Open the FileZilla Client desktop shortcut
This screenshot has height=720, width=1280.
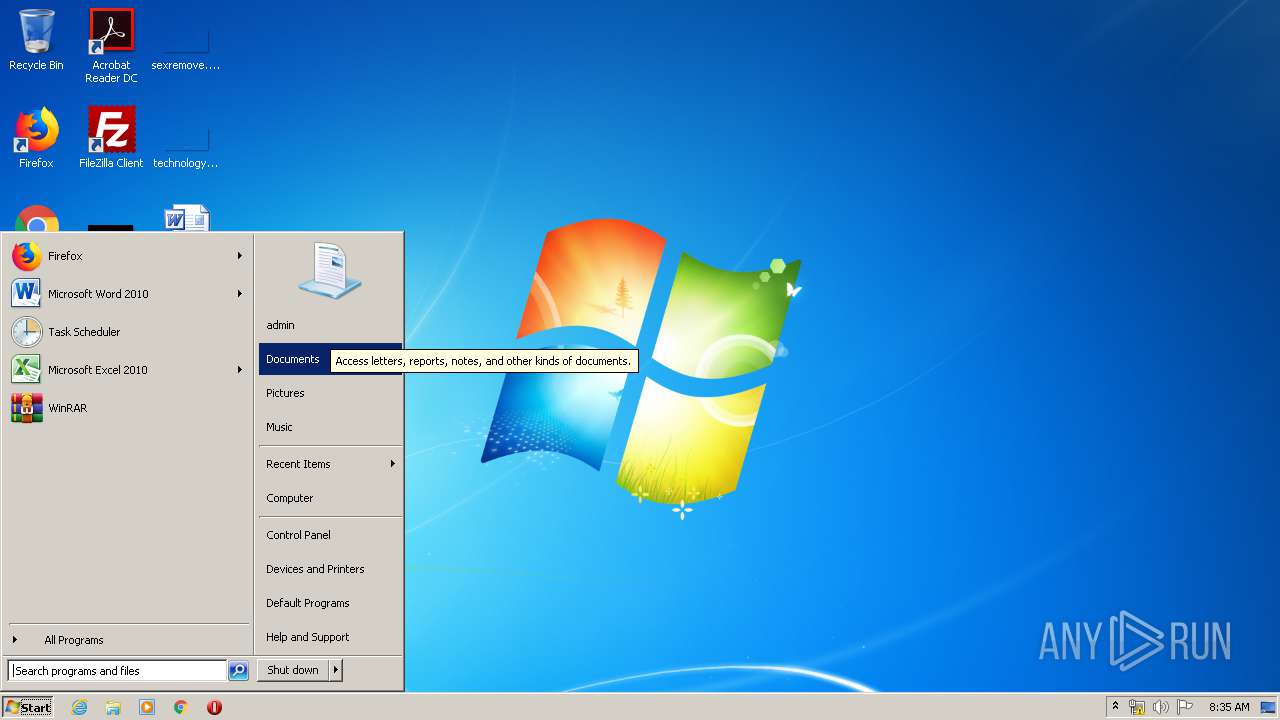[x=111, y=138]
